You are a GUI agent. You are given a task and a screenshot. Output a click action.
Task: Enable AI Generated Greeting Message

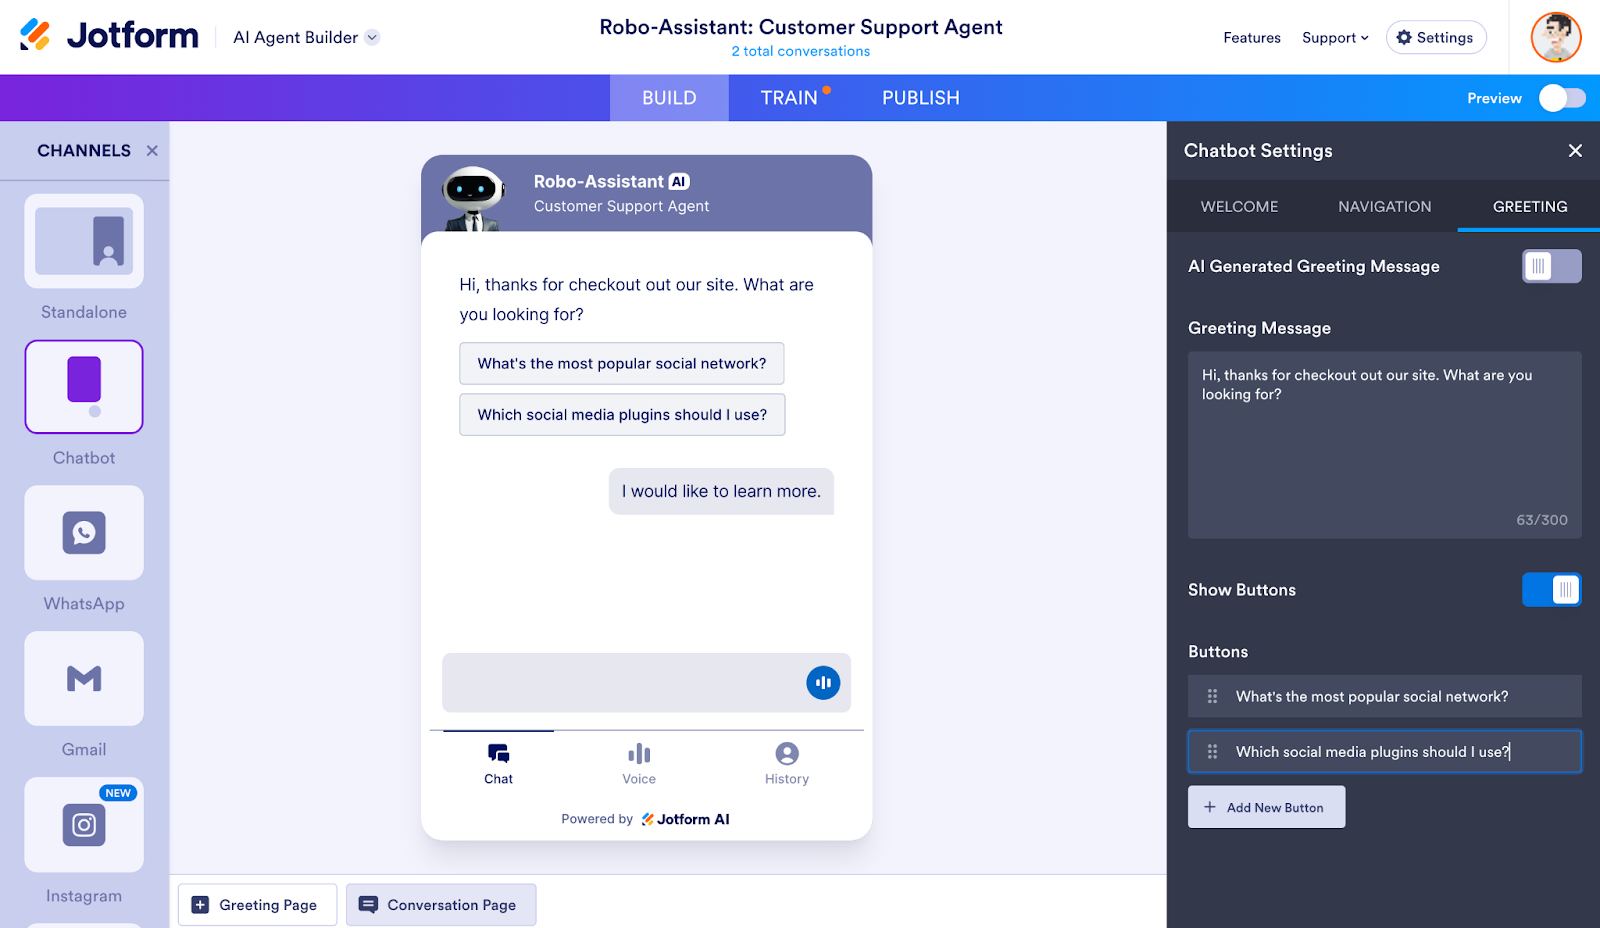1551,266
